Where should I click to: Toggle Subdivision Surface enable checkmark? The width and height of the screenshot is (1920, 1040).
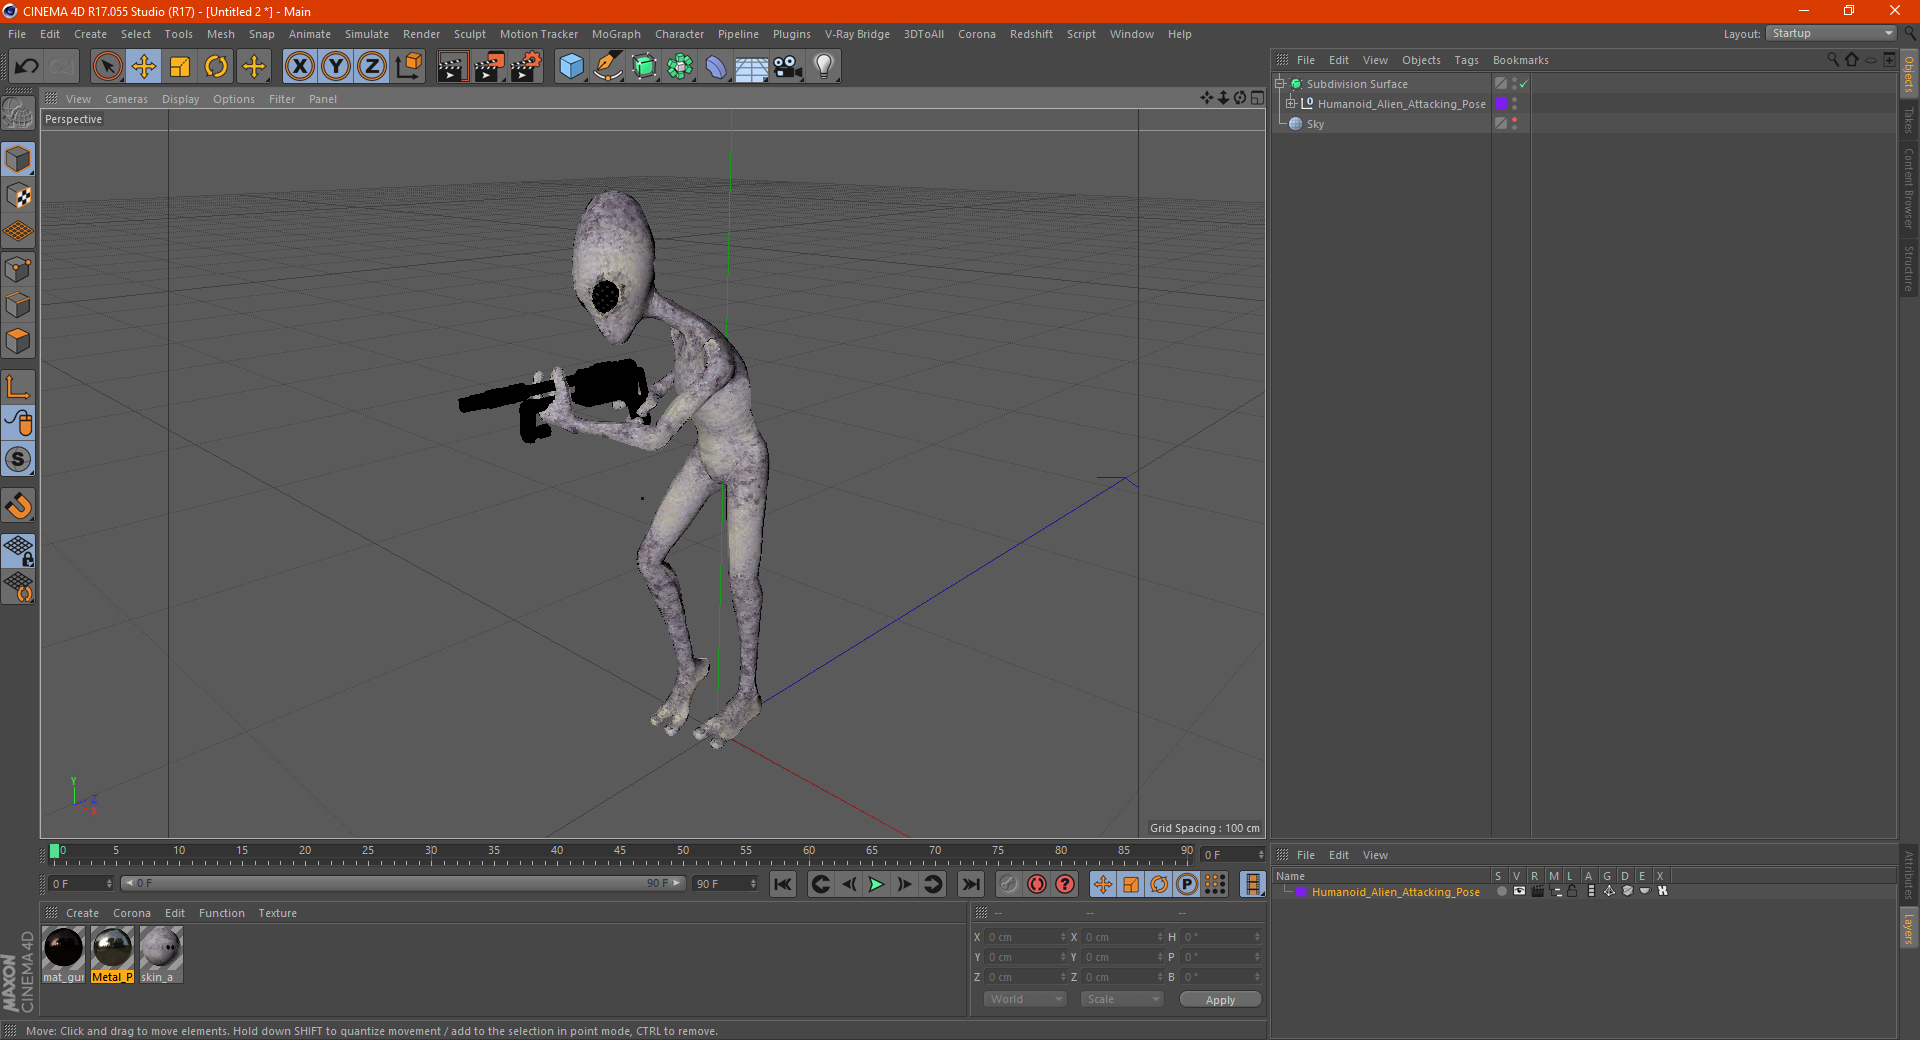pos(1523,84)
